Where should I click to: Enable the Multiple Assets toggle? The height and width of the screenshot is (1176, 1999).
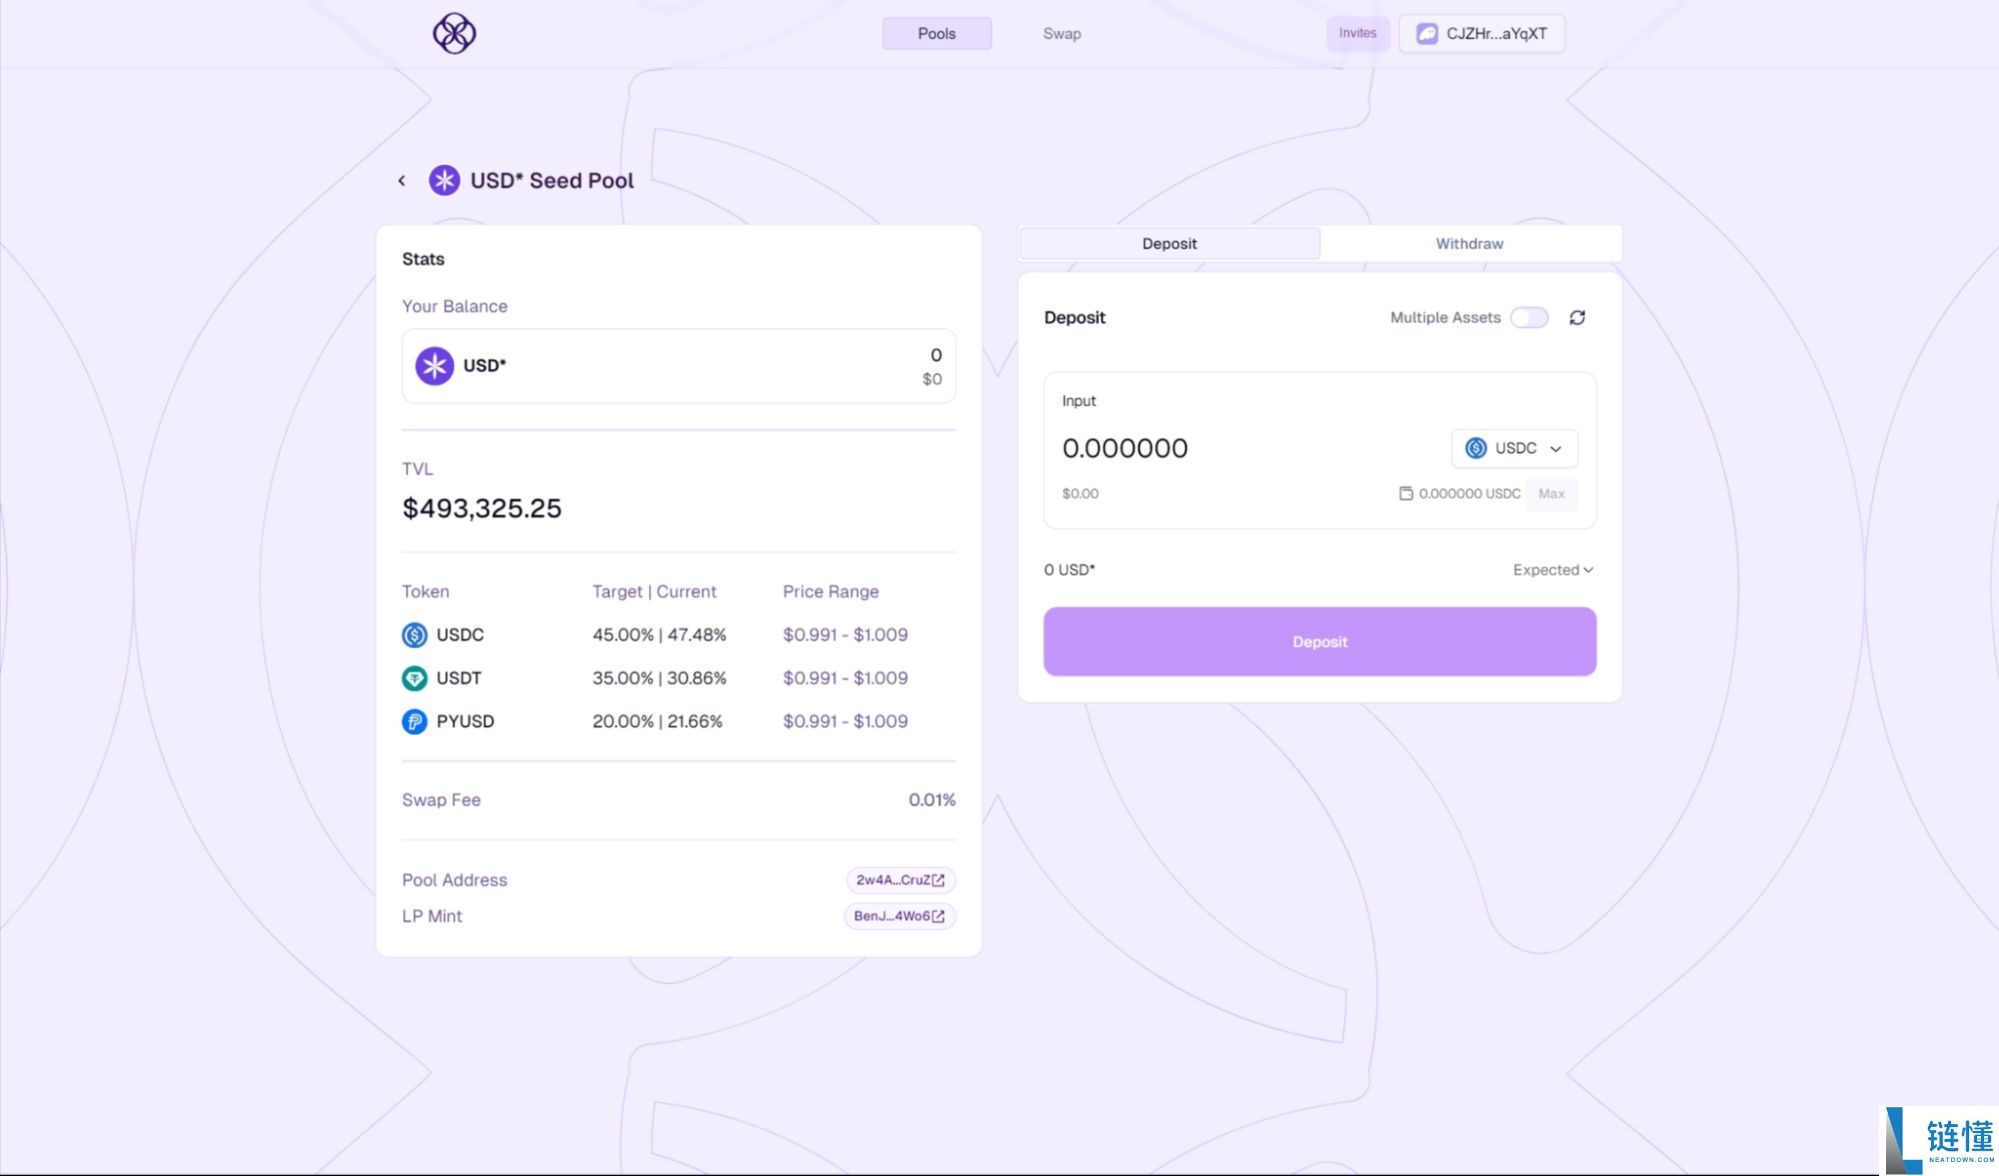coord(1528,318)
